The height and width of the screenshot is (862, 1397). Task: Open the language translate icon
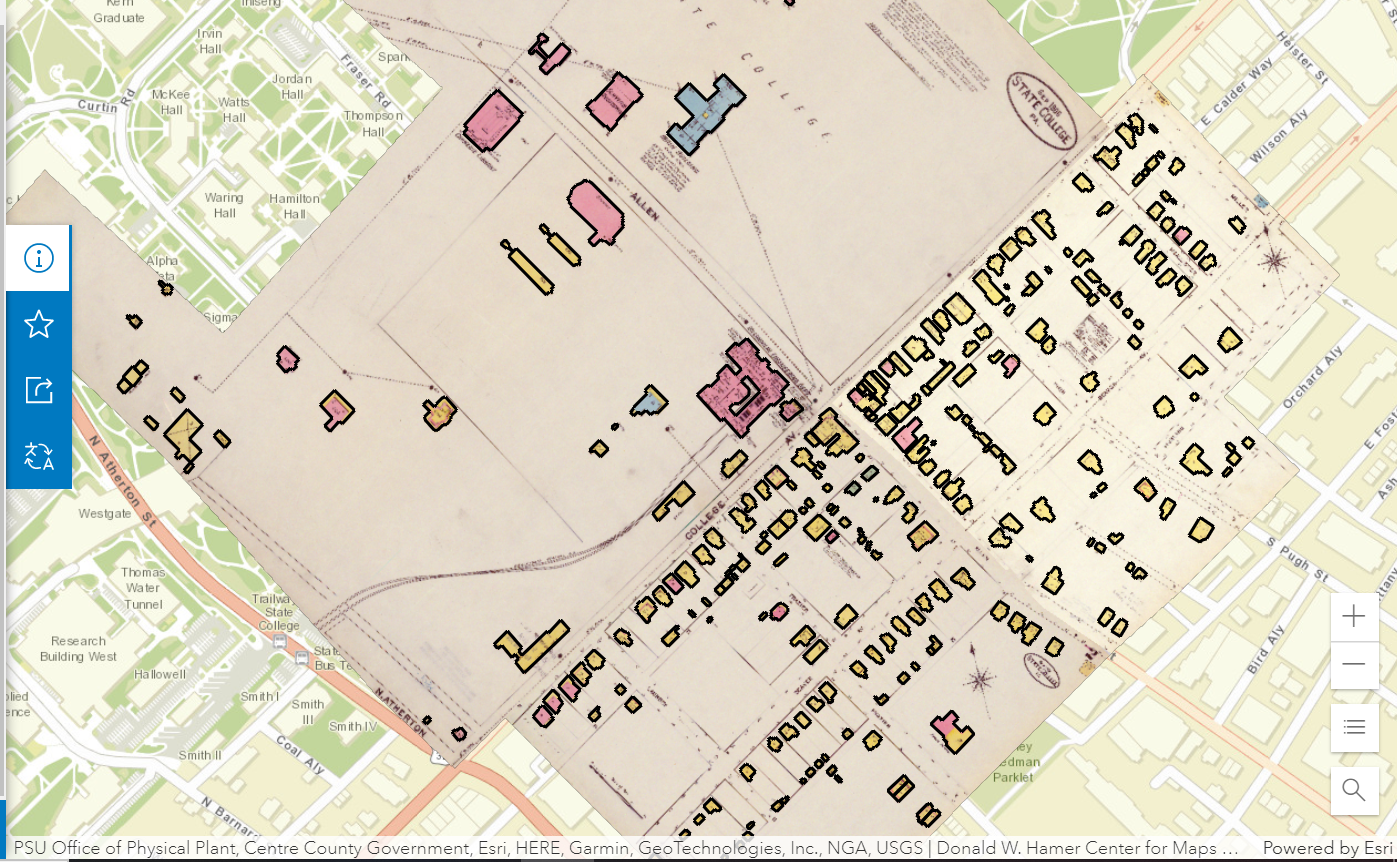point(38,456)
